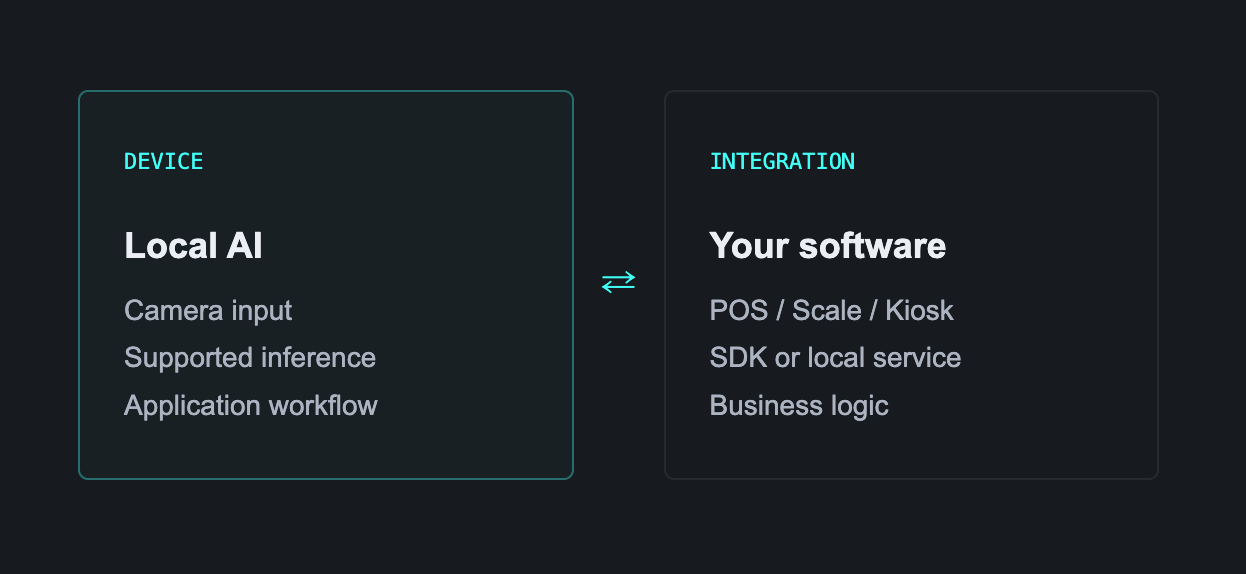Click the Your software heading

point(828,246)
